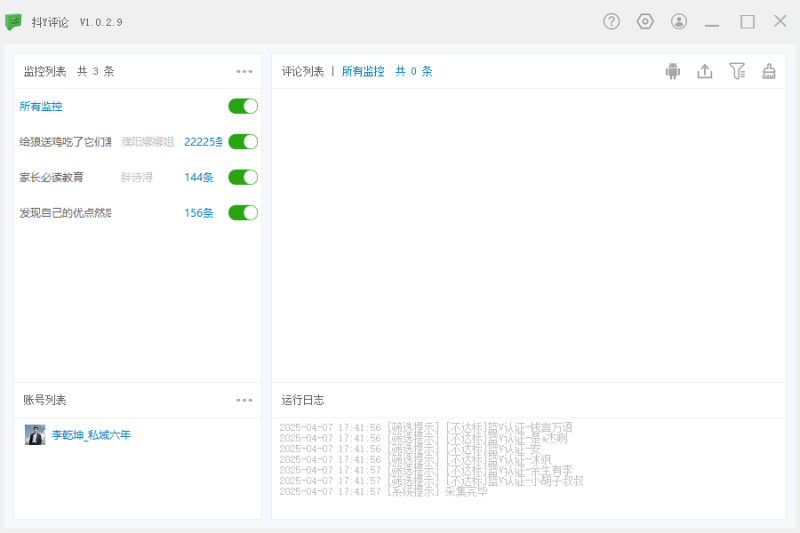Click the log line mentioning 钱言万语
The width and height of the screenshot is (800, 533).
[x=426, y=427]
